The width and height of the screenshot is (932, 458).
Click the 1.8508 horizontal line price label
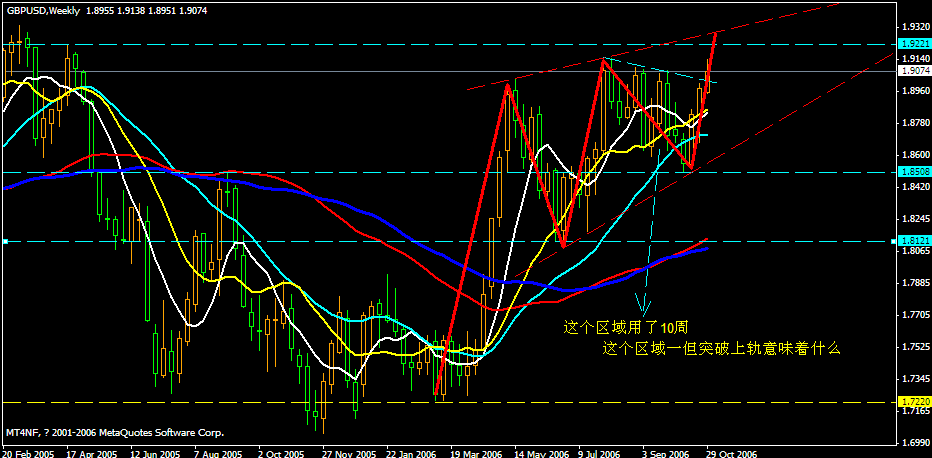[x=914, y=172]
